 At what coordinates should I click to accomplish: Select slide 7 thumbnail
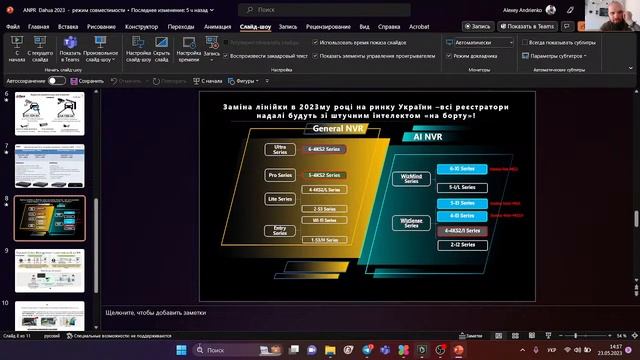pyautogui.click(x=50, y=166)
